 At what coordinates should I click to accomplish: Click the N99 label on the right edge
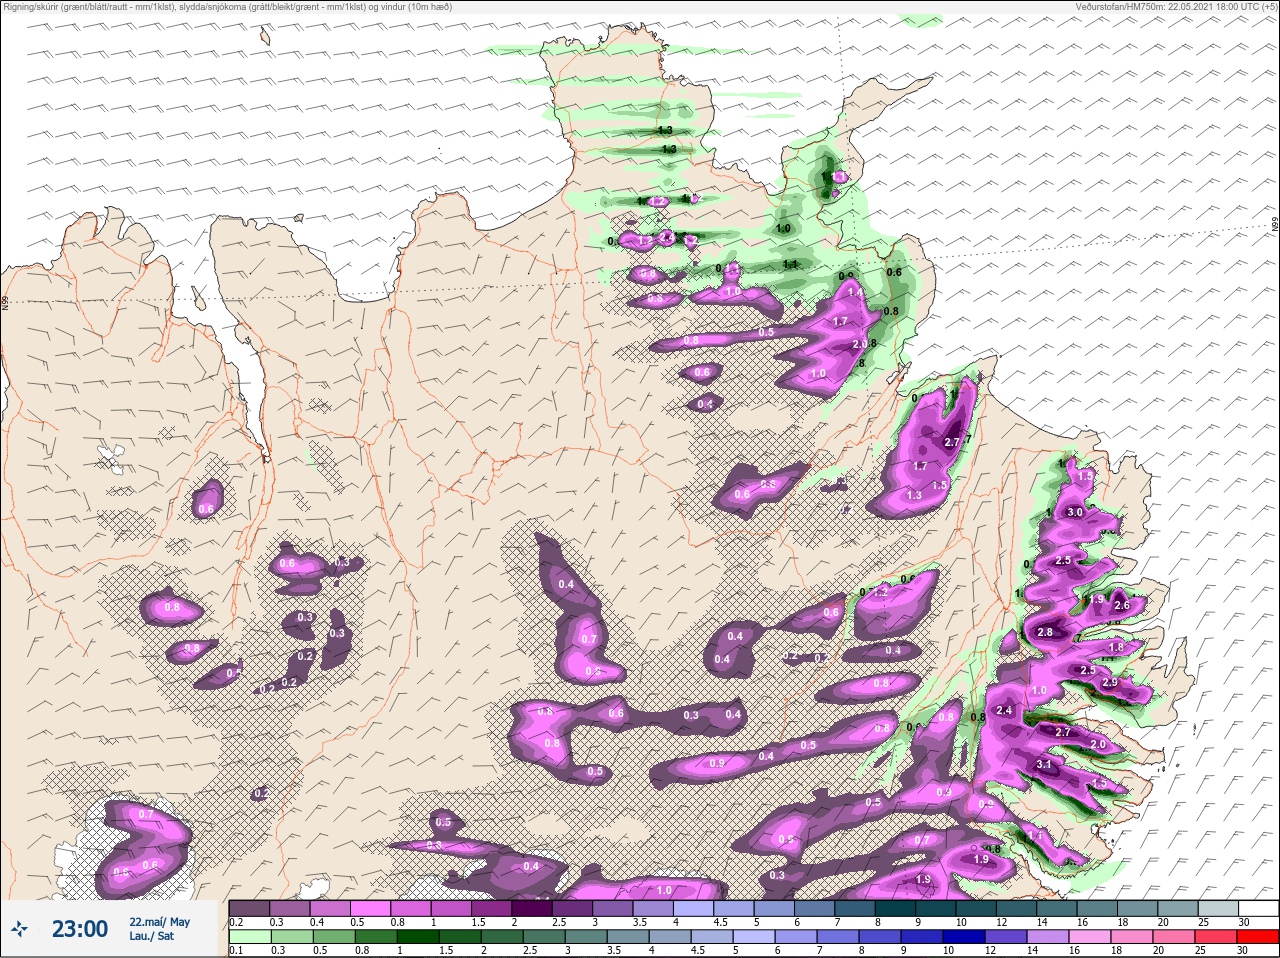(1275, 226)
